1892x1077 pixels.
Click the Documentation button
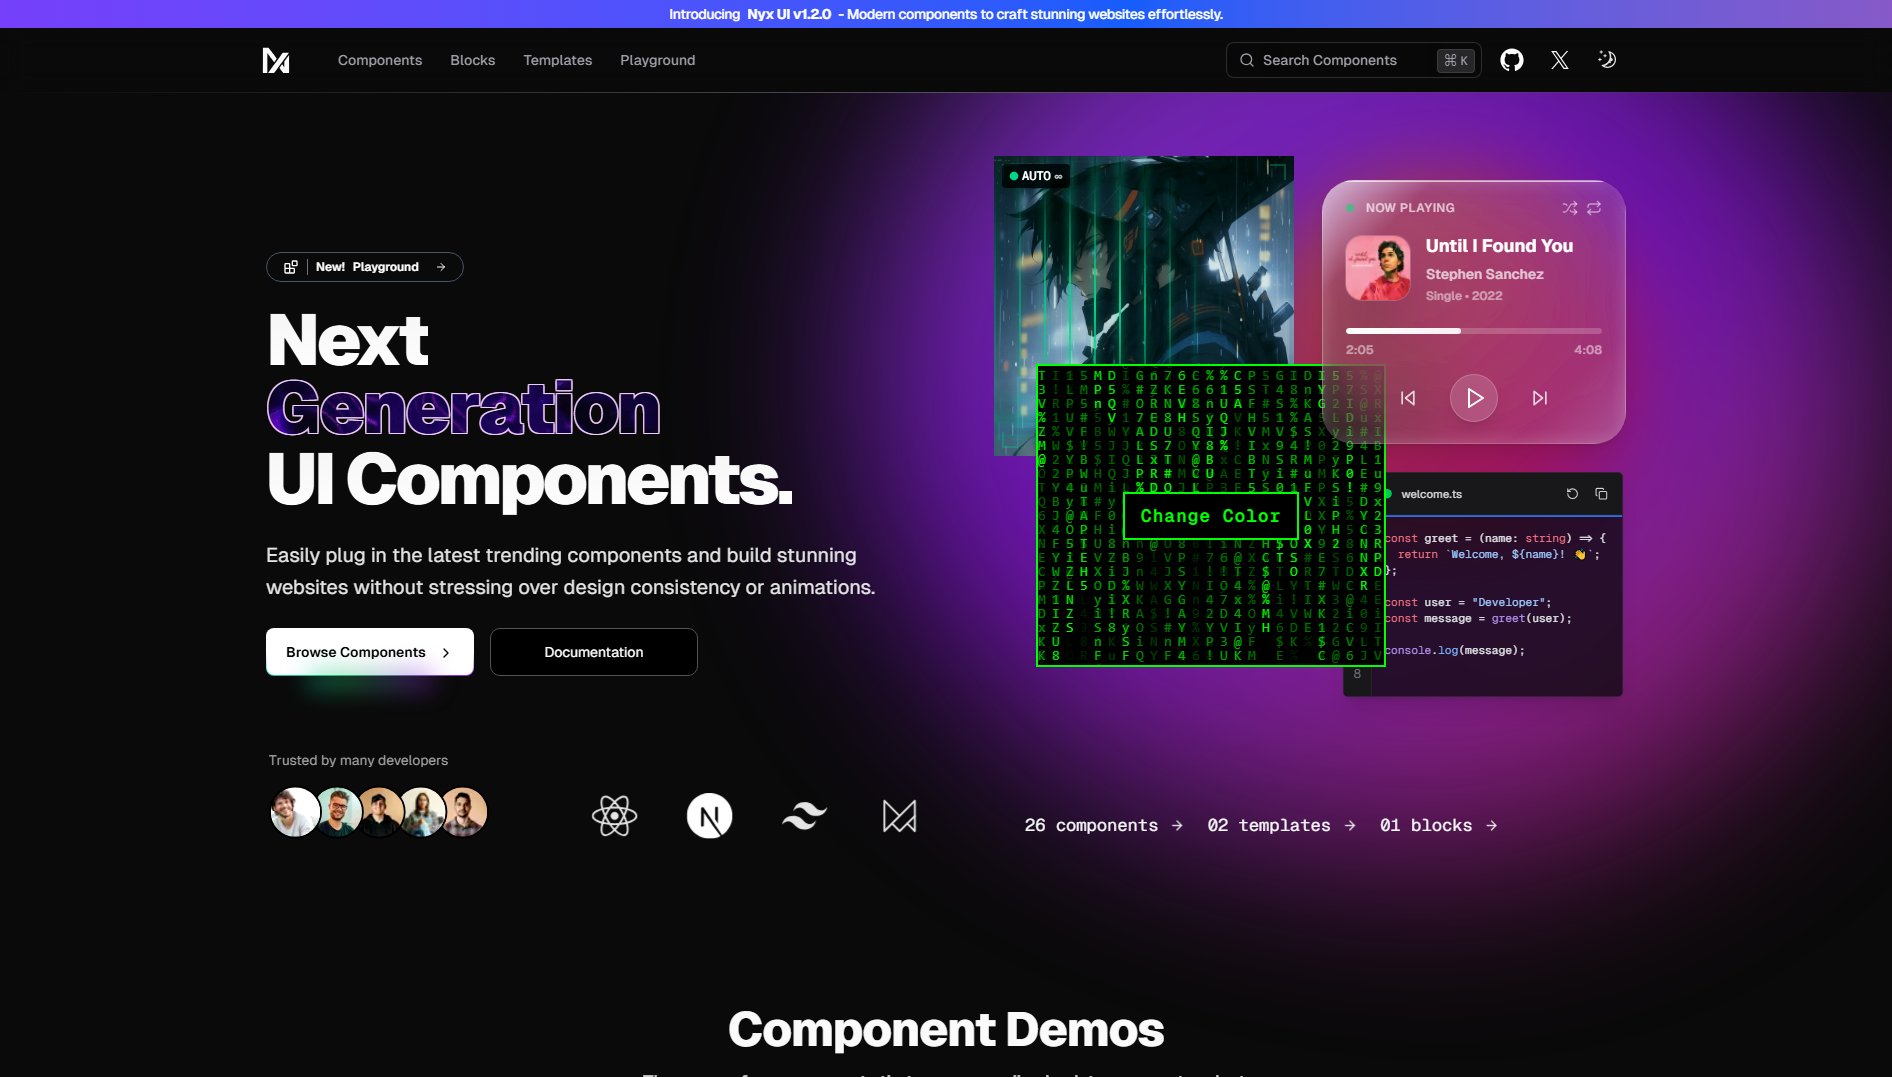click(594, 652)
